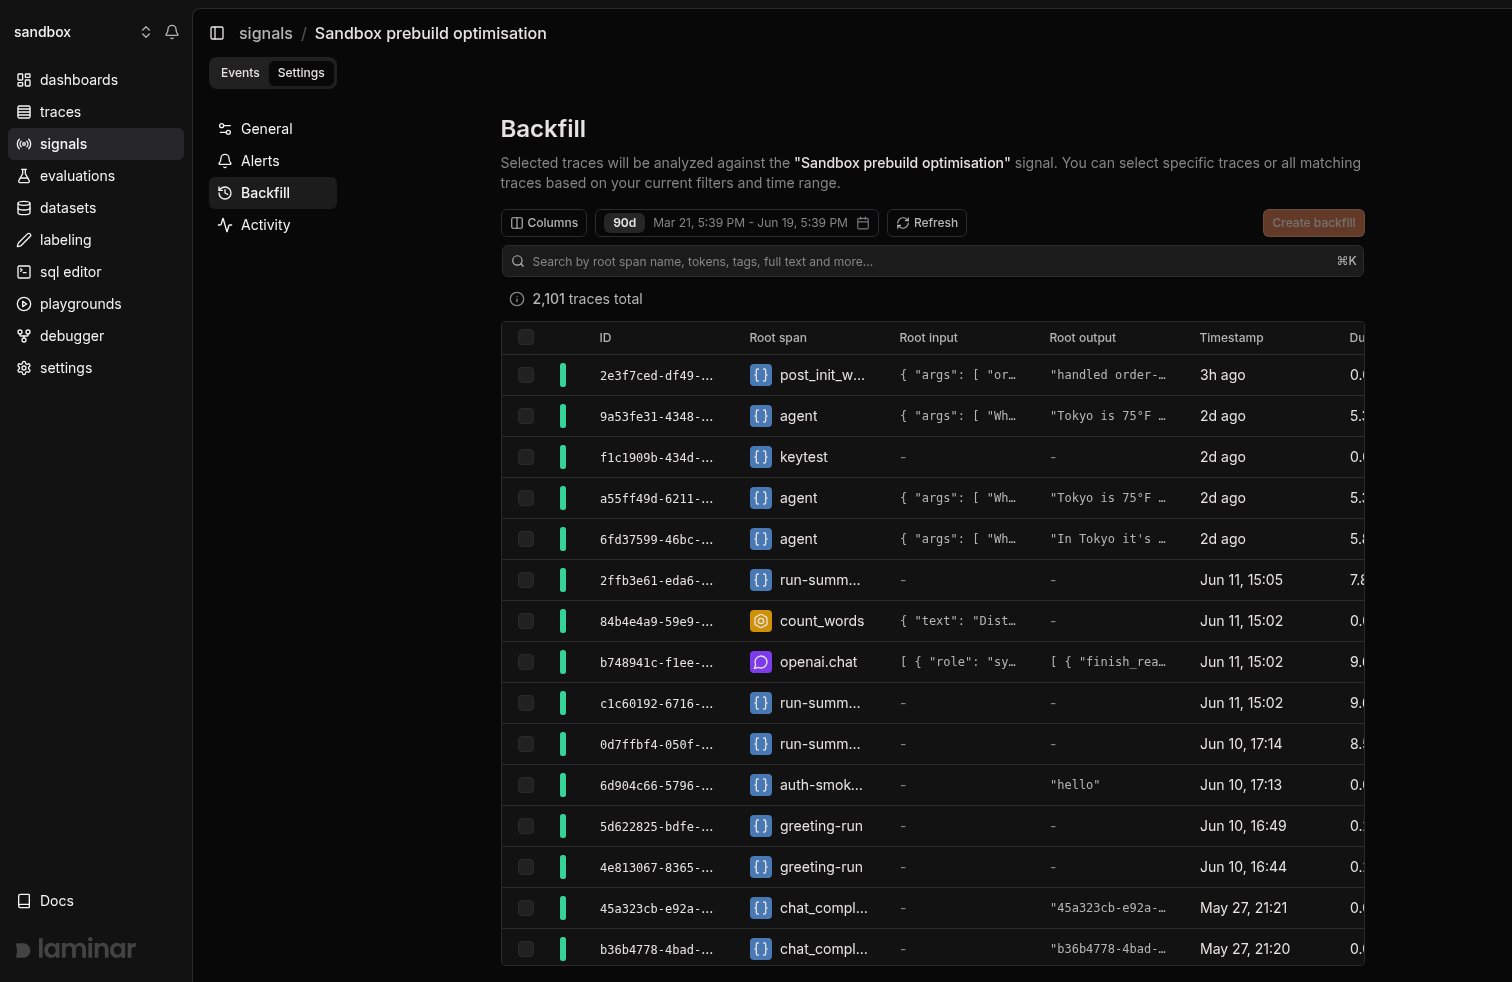Tick checkbox for trace 84b4e4a9-59e9

pyautogui.click(x=526, y=621)
